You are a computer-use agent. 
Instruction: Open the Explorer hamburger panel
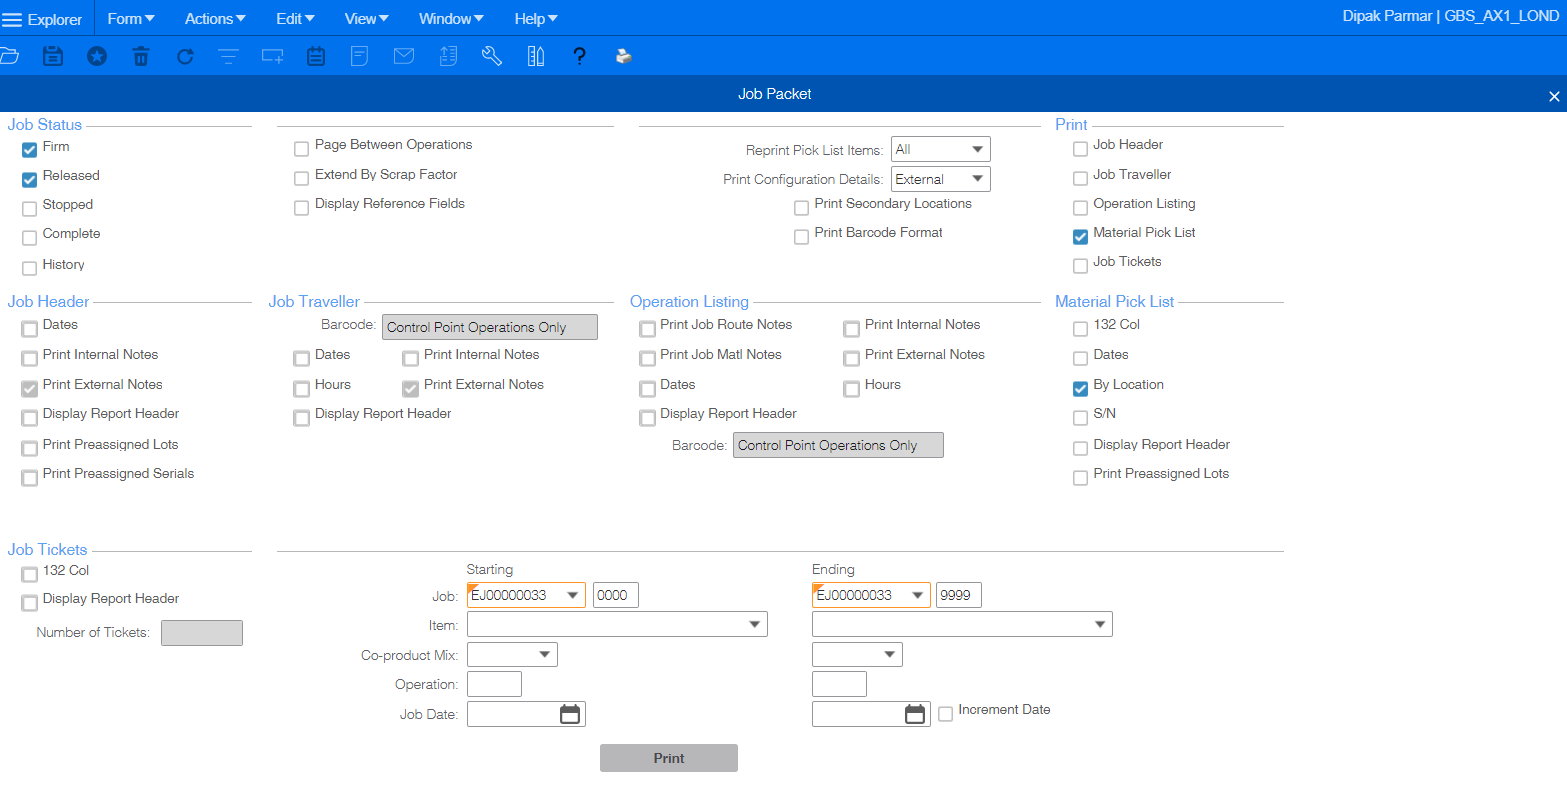tap(42, 19)
